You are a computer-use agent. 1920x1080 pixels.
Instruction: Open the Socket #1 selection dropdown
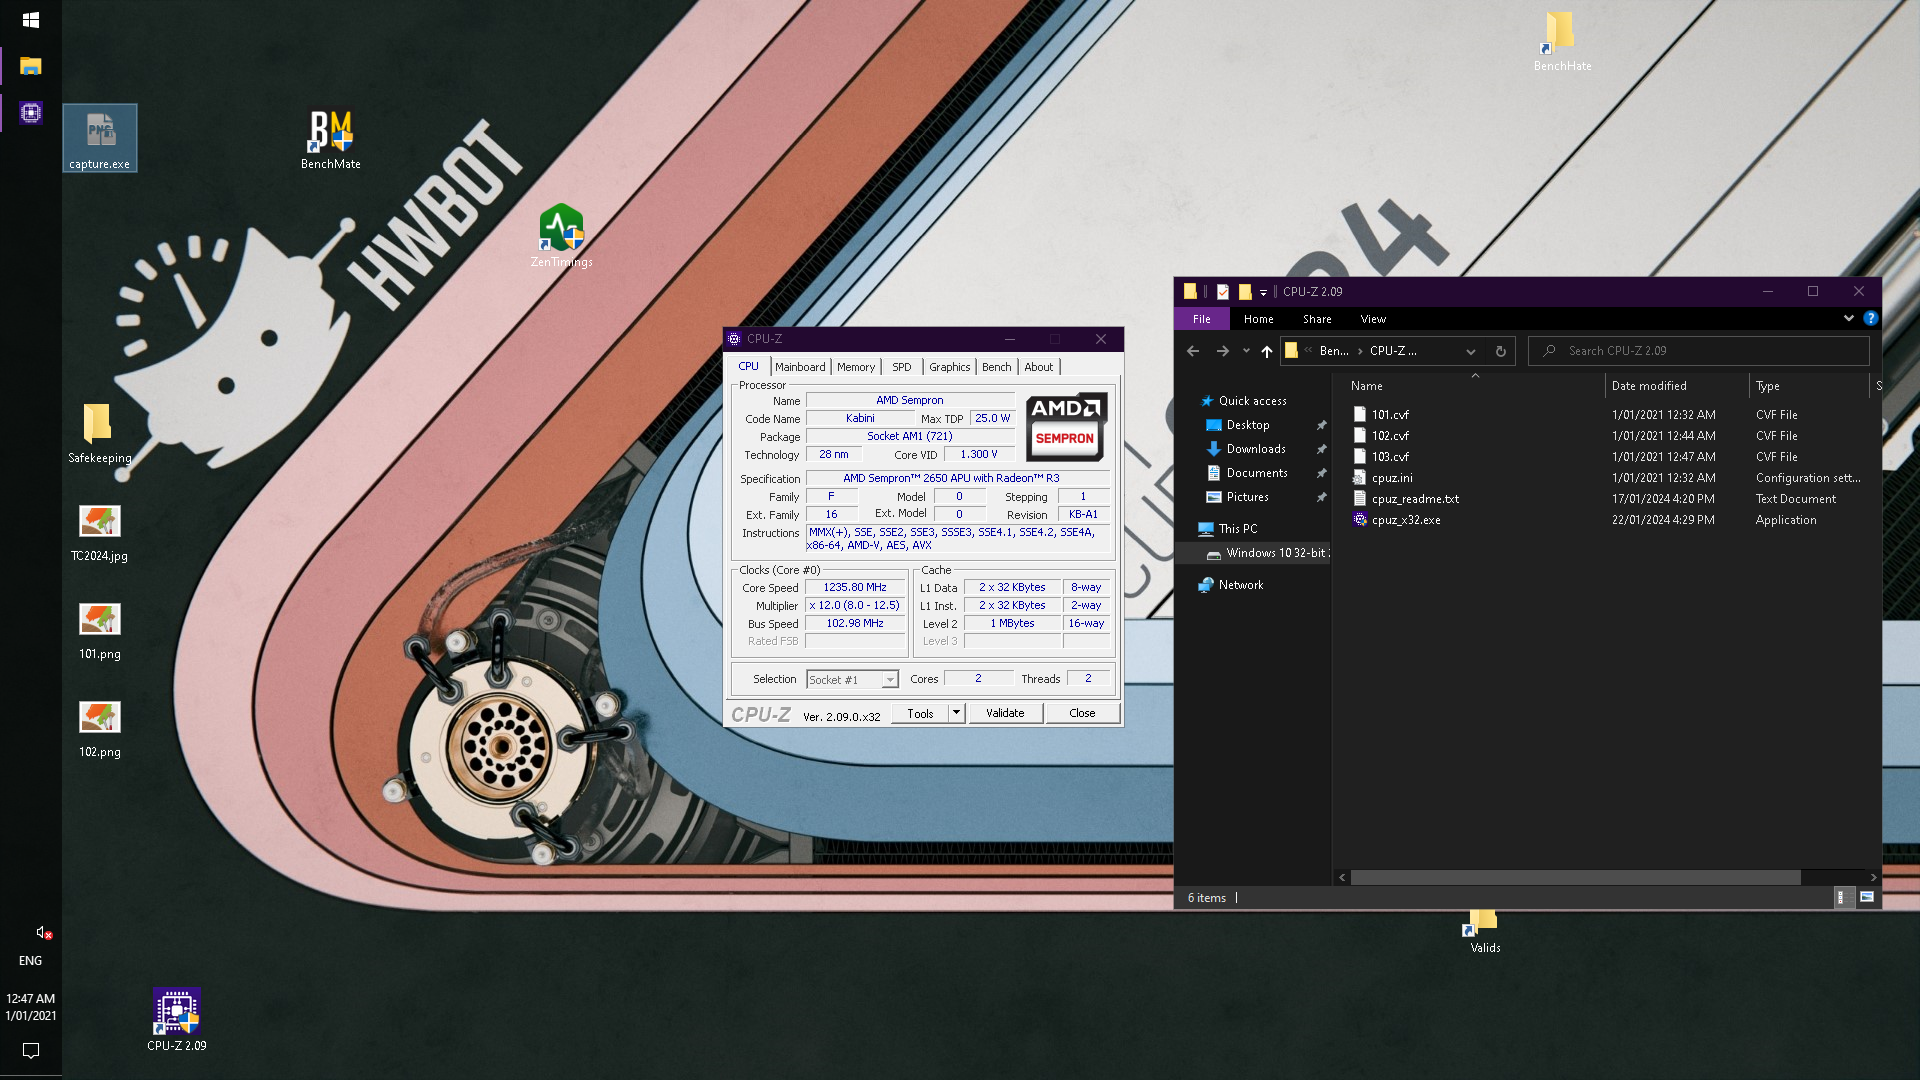(x=889, y=680)
